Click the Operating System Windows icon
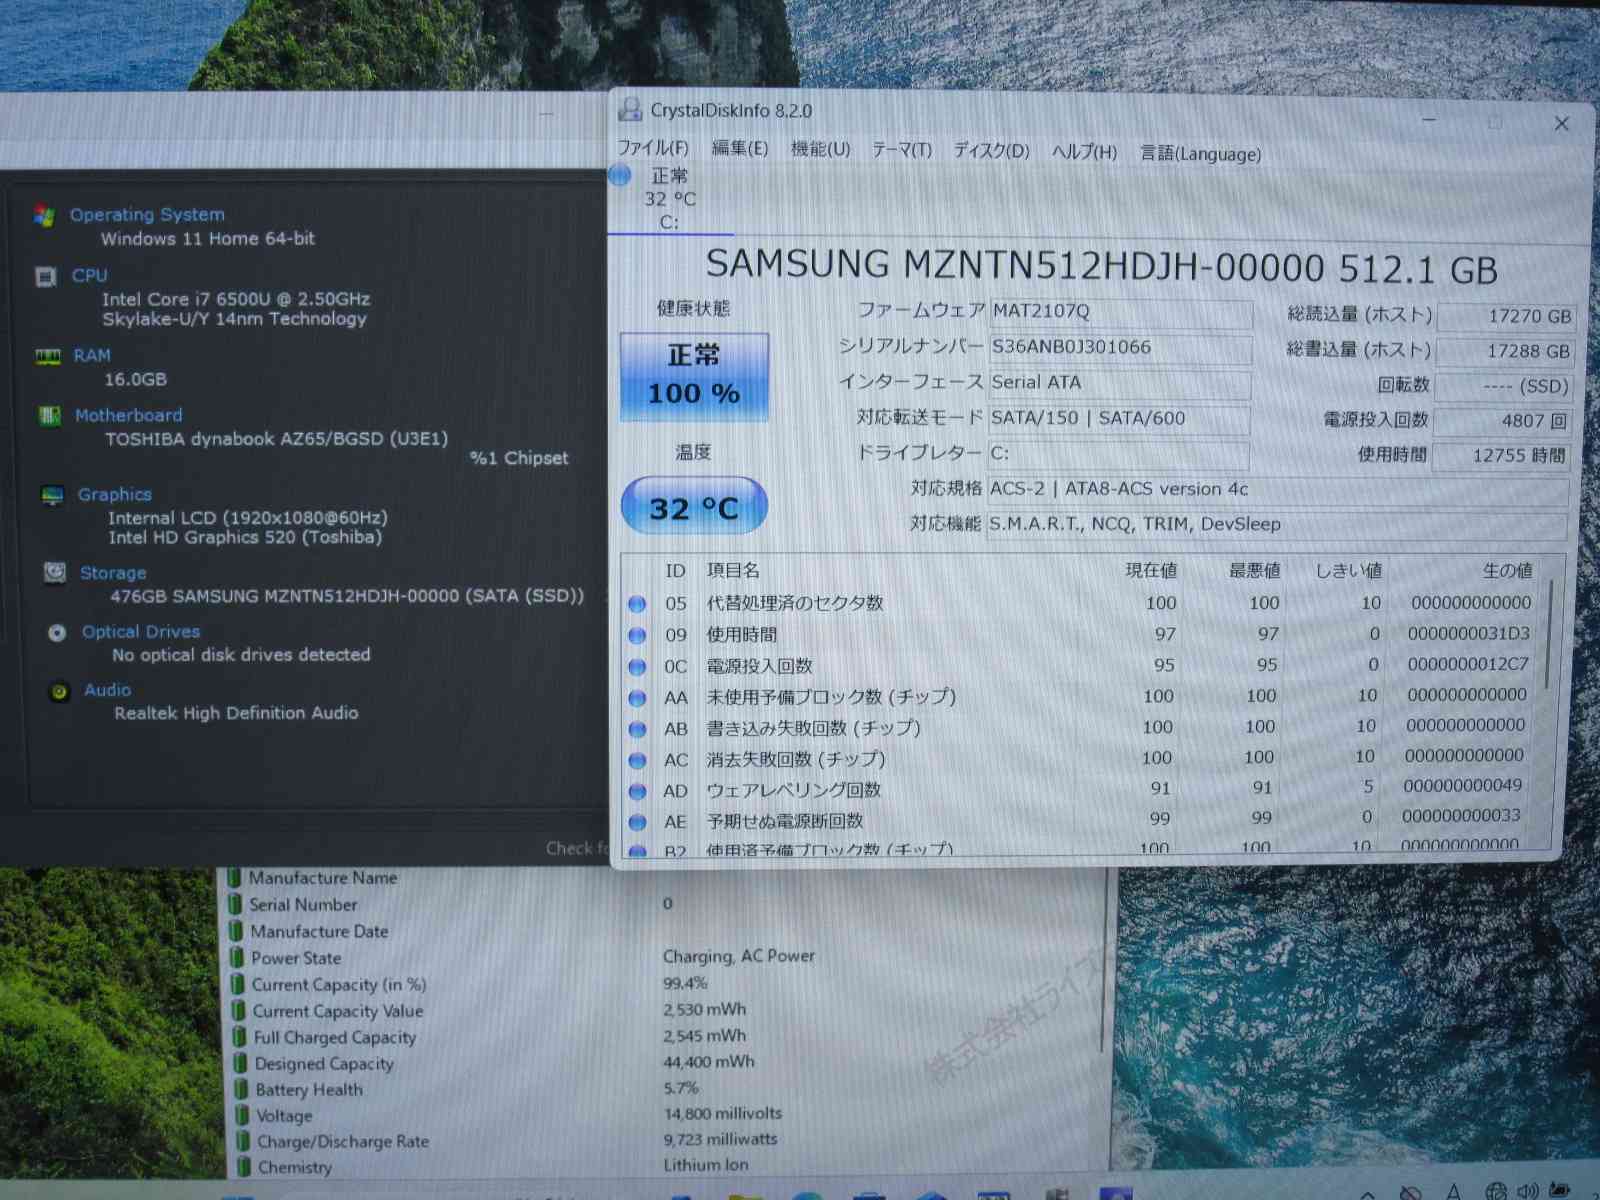Screen dimensions: 1600x1200 [x=45, y=215]
